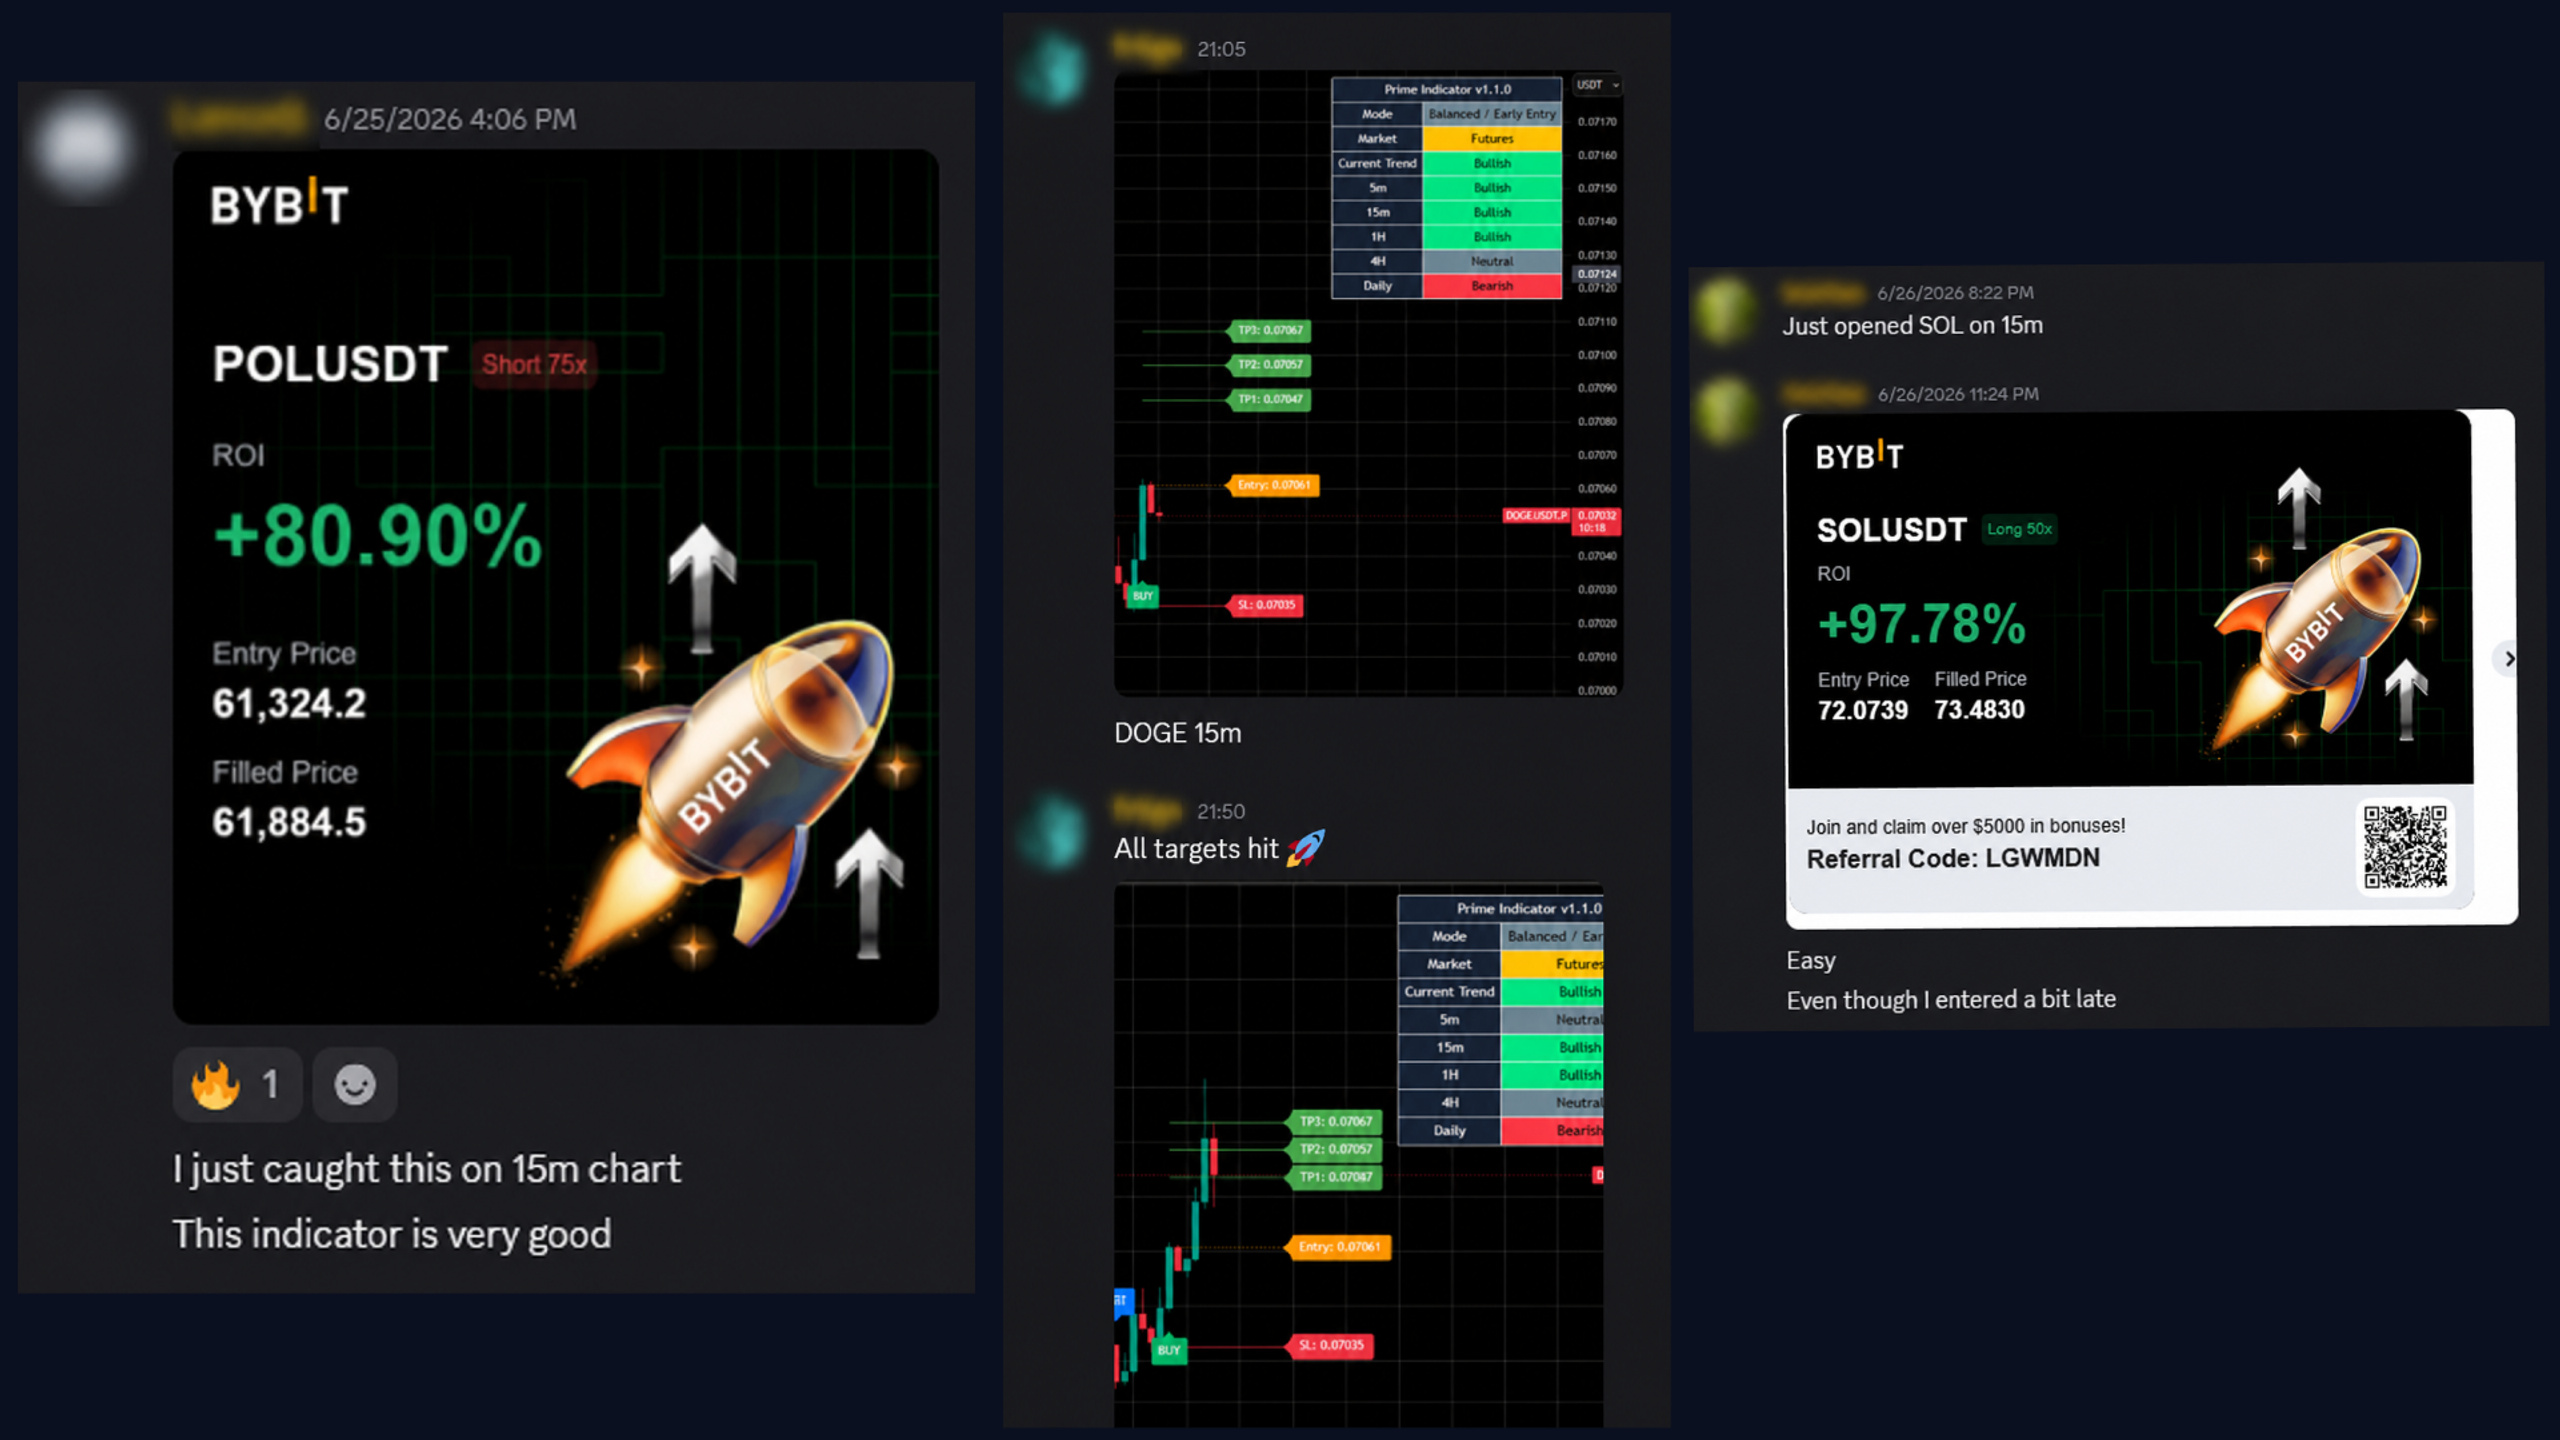Open the DOGE chart image posted at 21:05

tap(1368, 383)
